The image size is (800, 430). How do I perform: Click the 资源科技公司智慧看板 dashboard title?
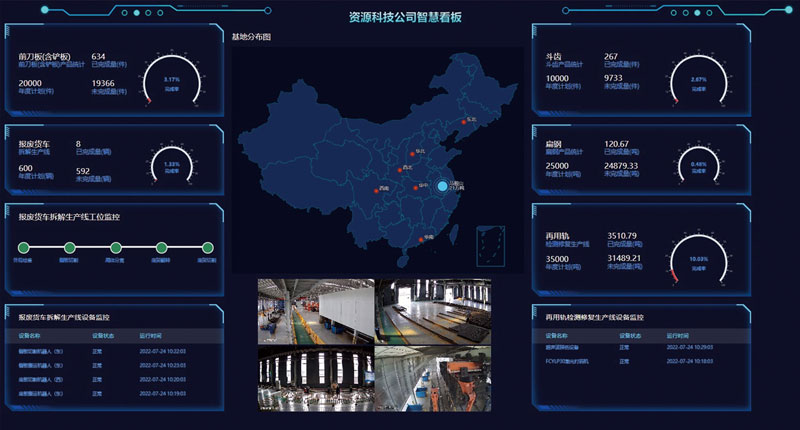click(405, 17)
